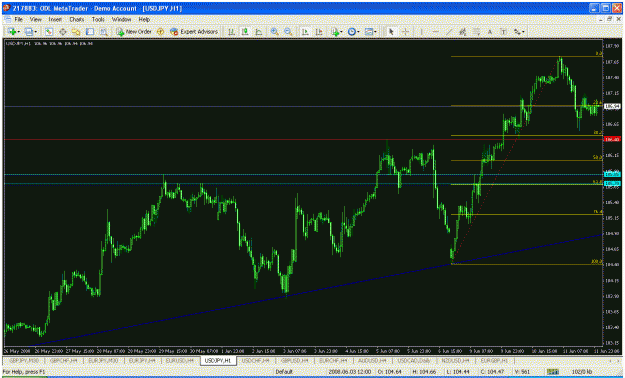Switch to the USDCAD,Daily chart tab

pyautogui.click(x=414, y=360)
